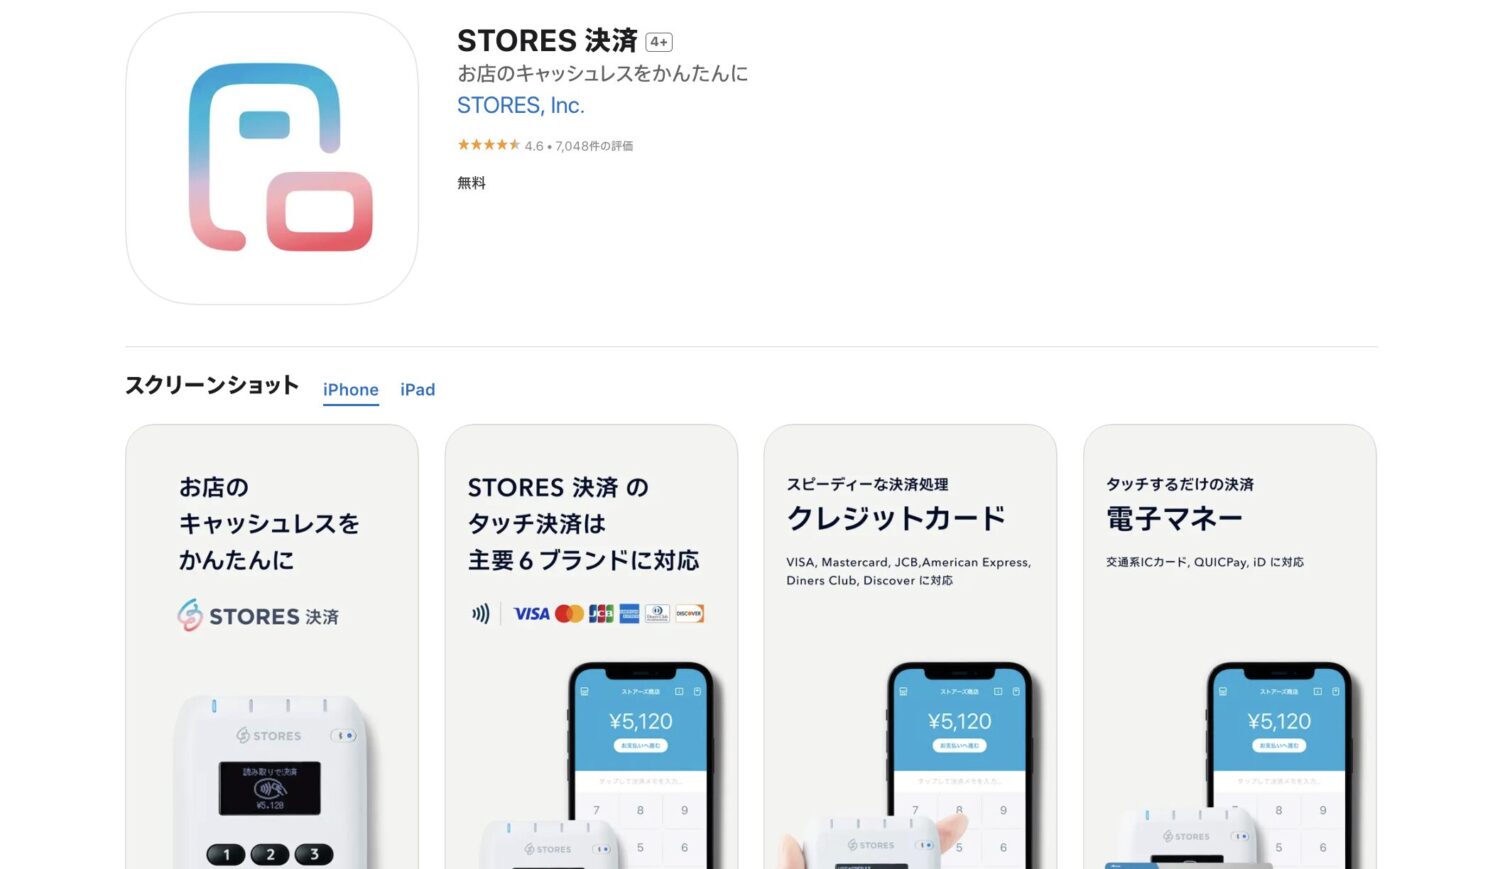Click the STORES 決済 app icon
The height and width of the screenshot is (869, 1500).
pyautogui.click(x=272, y=158)
